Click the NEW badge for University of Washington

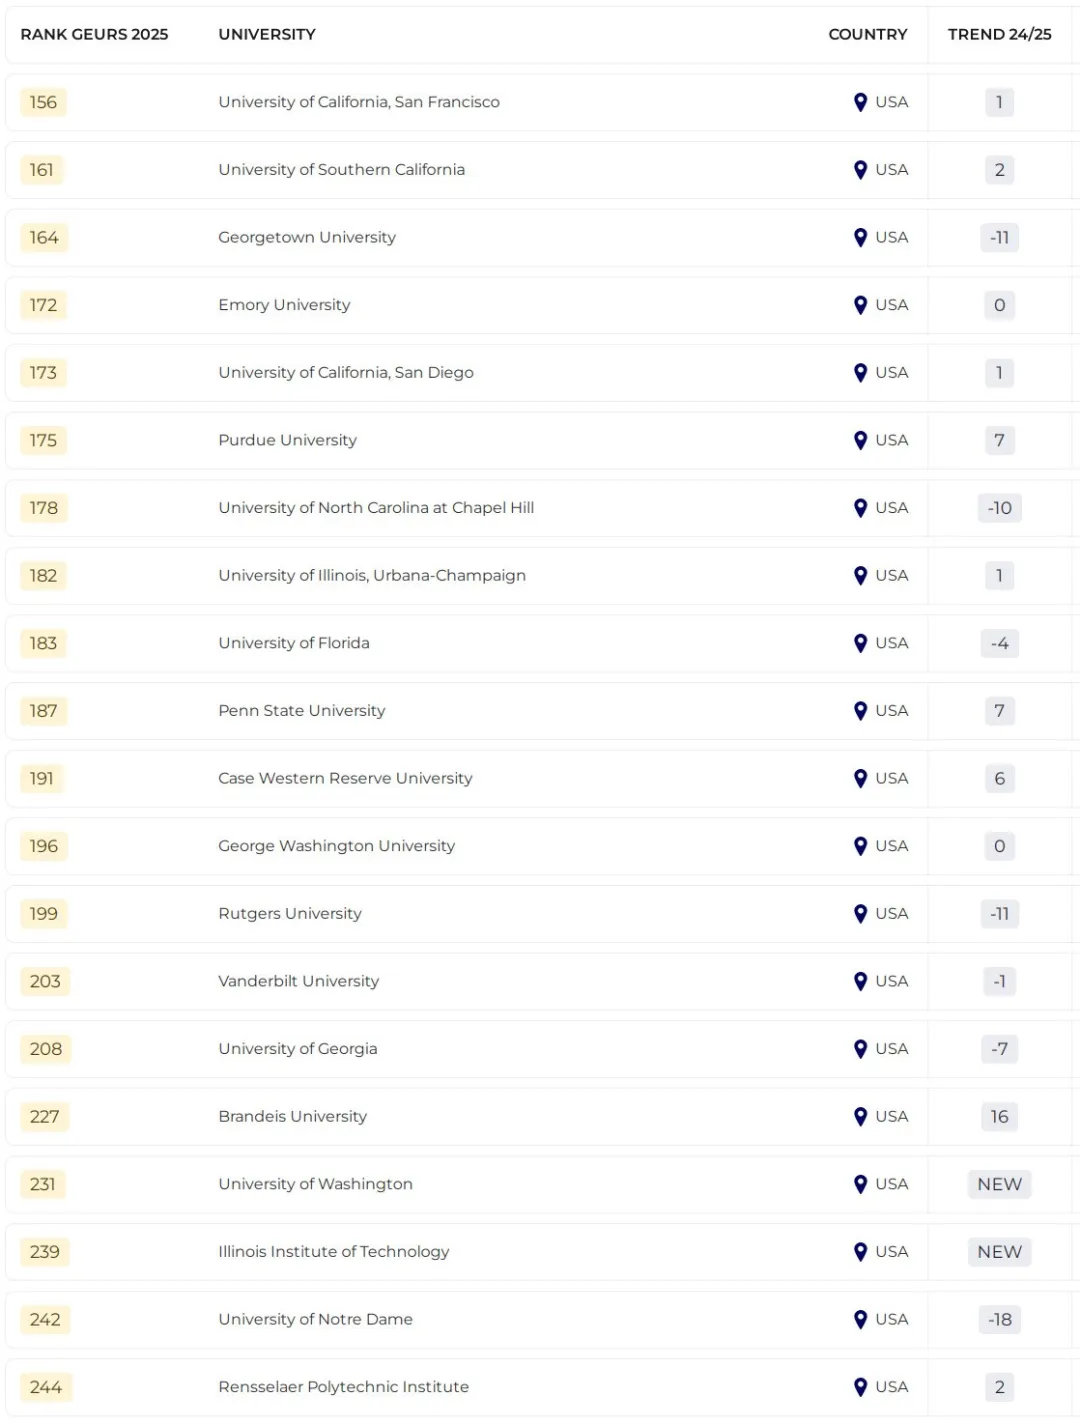coord(999,1184)
